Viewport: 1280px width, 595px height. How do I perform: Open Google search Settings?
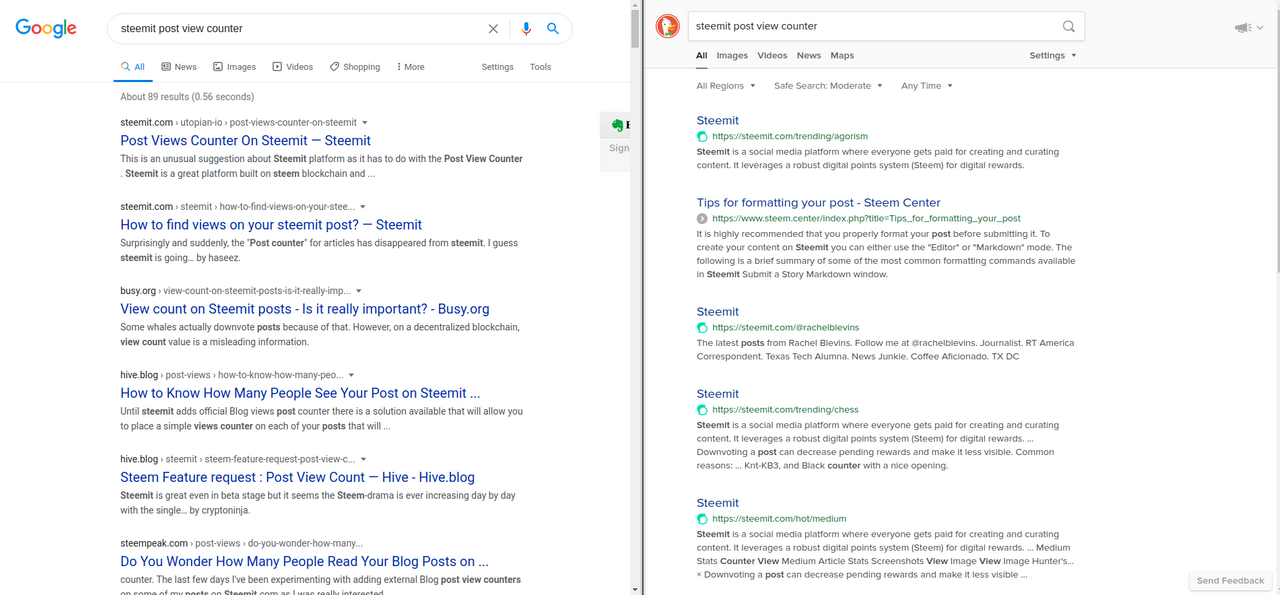pos(497,67)
